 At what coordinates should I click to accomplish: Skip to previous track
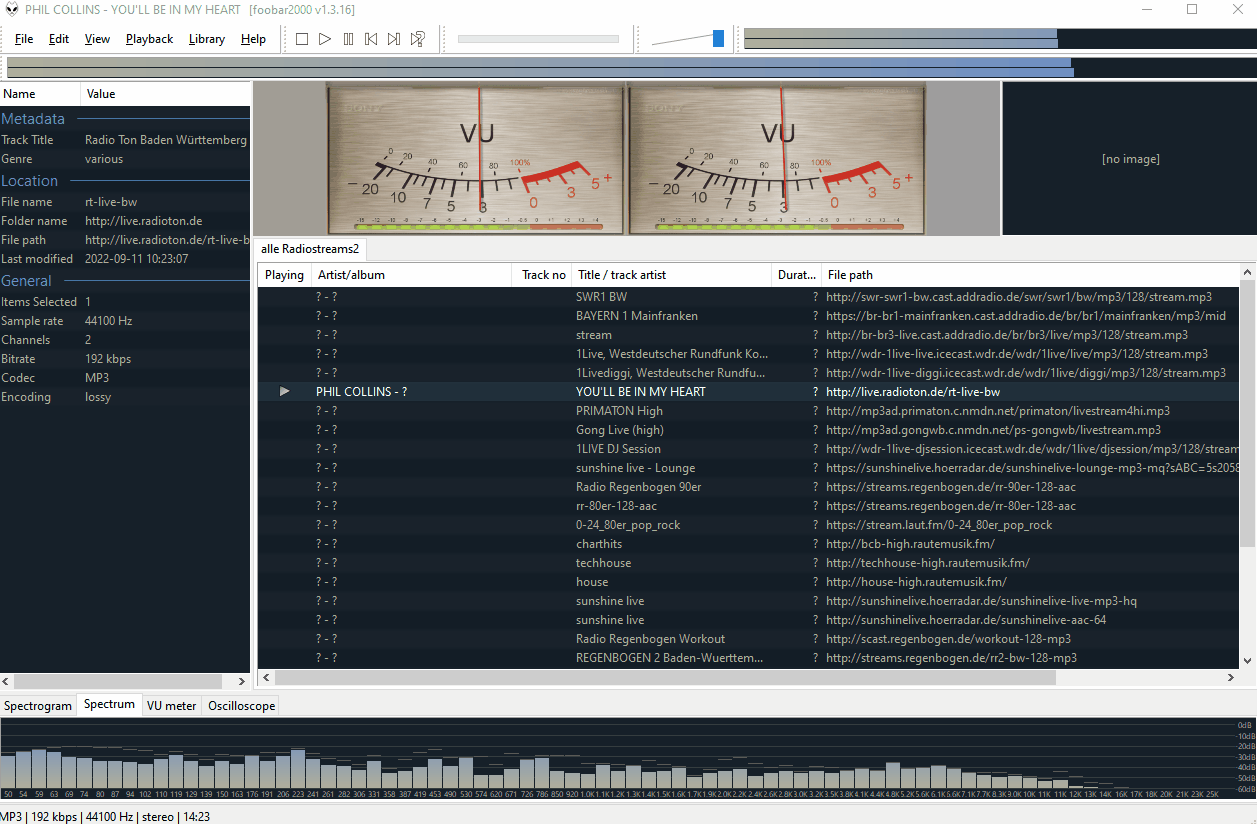[371, 39]
